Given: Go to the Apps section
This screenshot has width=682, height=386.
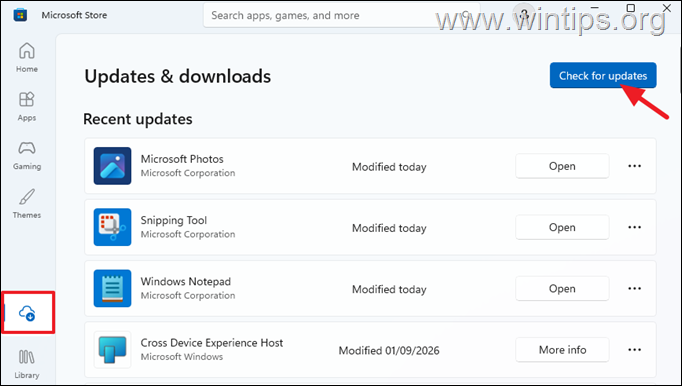Looking at the screenshot, I should click(x=27, y=106).
